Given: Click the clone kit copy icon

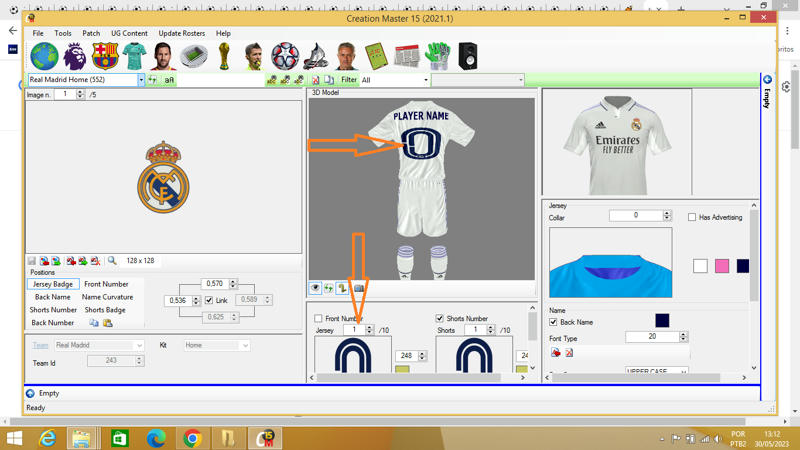Looking at the screenshot, I should pos(329,80).
